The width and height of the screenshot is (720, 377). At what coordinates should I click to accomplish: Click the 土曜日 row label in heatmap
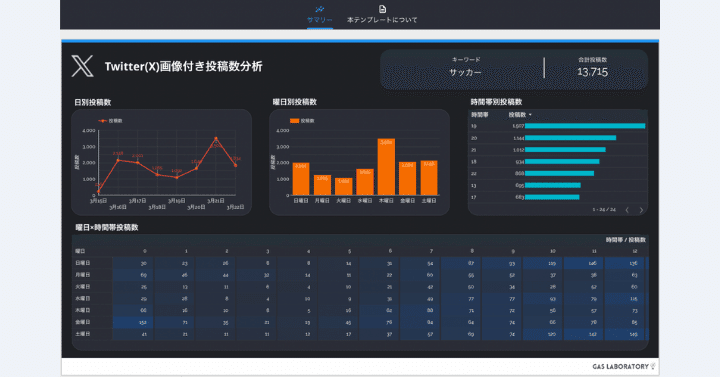(83, 334)
